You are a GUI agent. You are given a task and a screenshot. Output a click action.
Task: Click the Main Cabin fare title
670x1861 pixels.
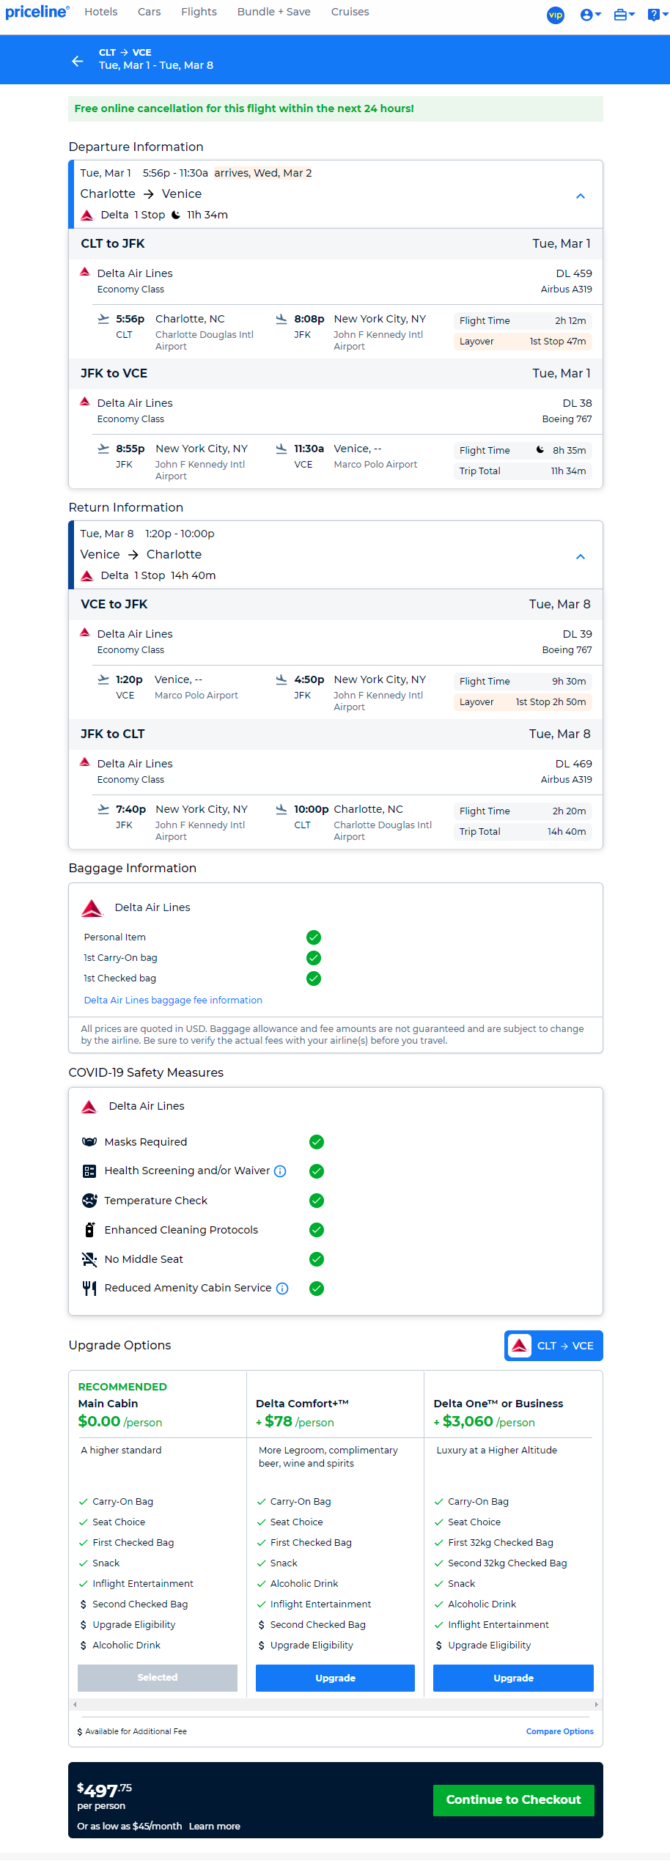tap(108, 1404)
